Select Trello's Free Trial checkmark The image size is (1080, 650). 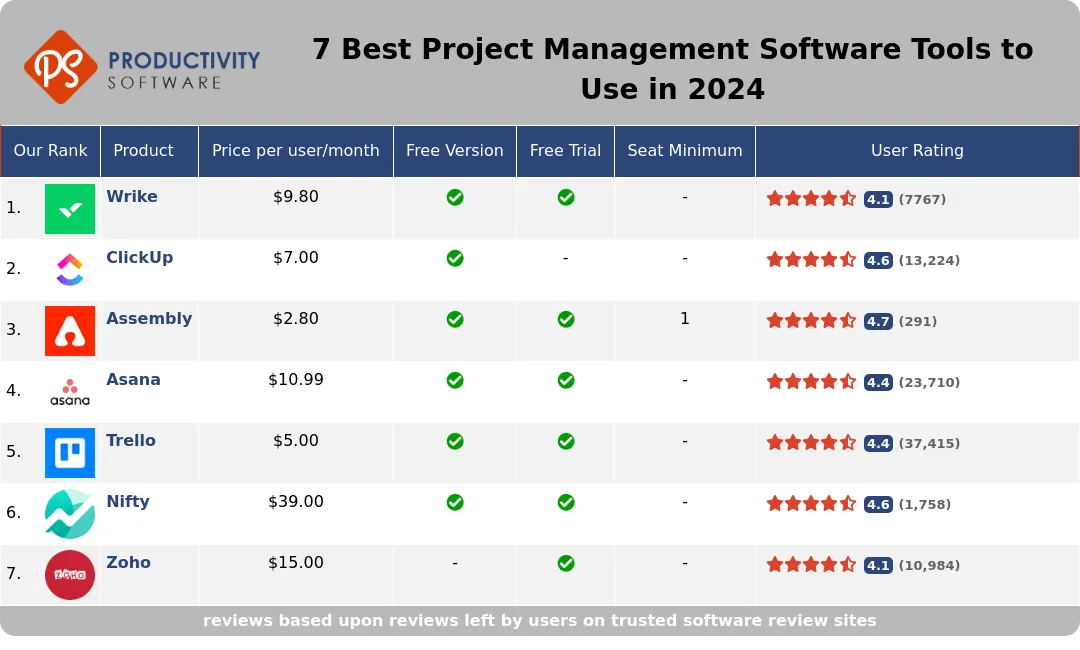click(x=566, y=441)
